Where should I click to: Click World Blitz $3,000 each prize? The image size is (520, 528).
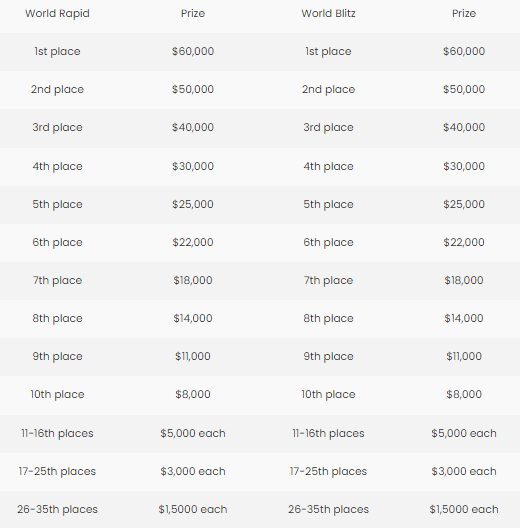click(x=464, y=471)
